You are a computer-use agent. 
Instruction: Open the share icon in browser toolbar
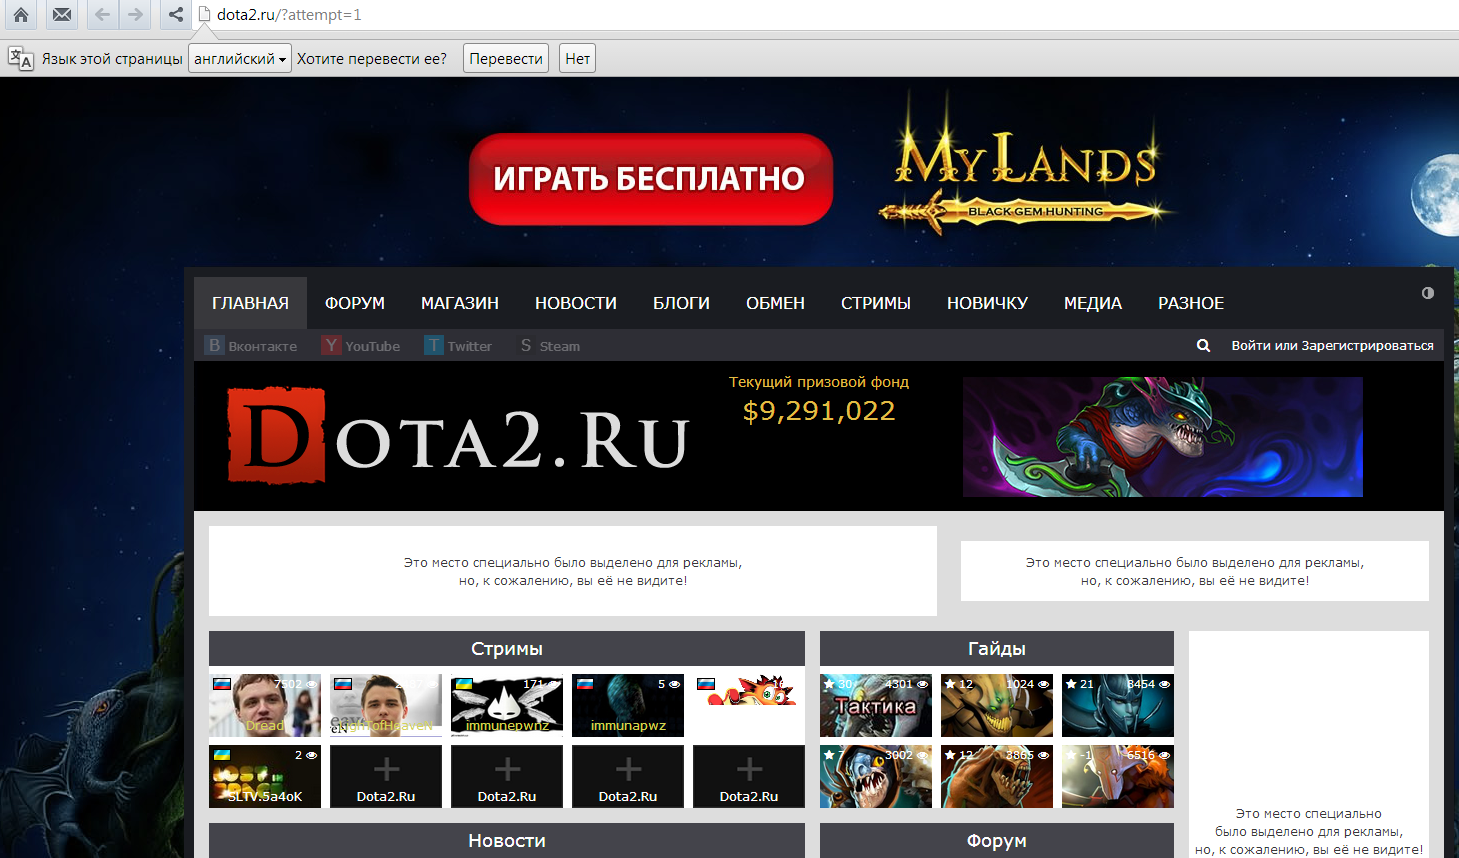176,15
